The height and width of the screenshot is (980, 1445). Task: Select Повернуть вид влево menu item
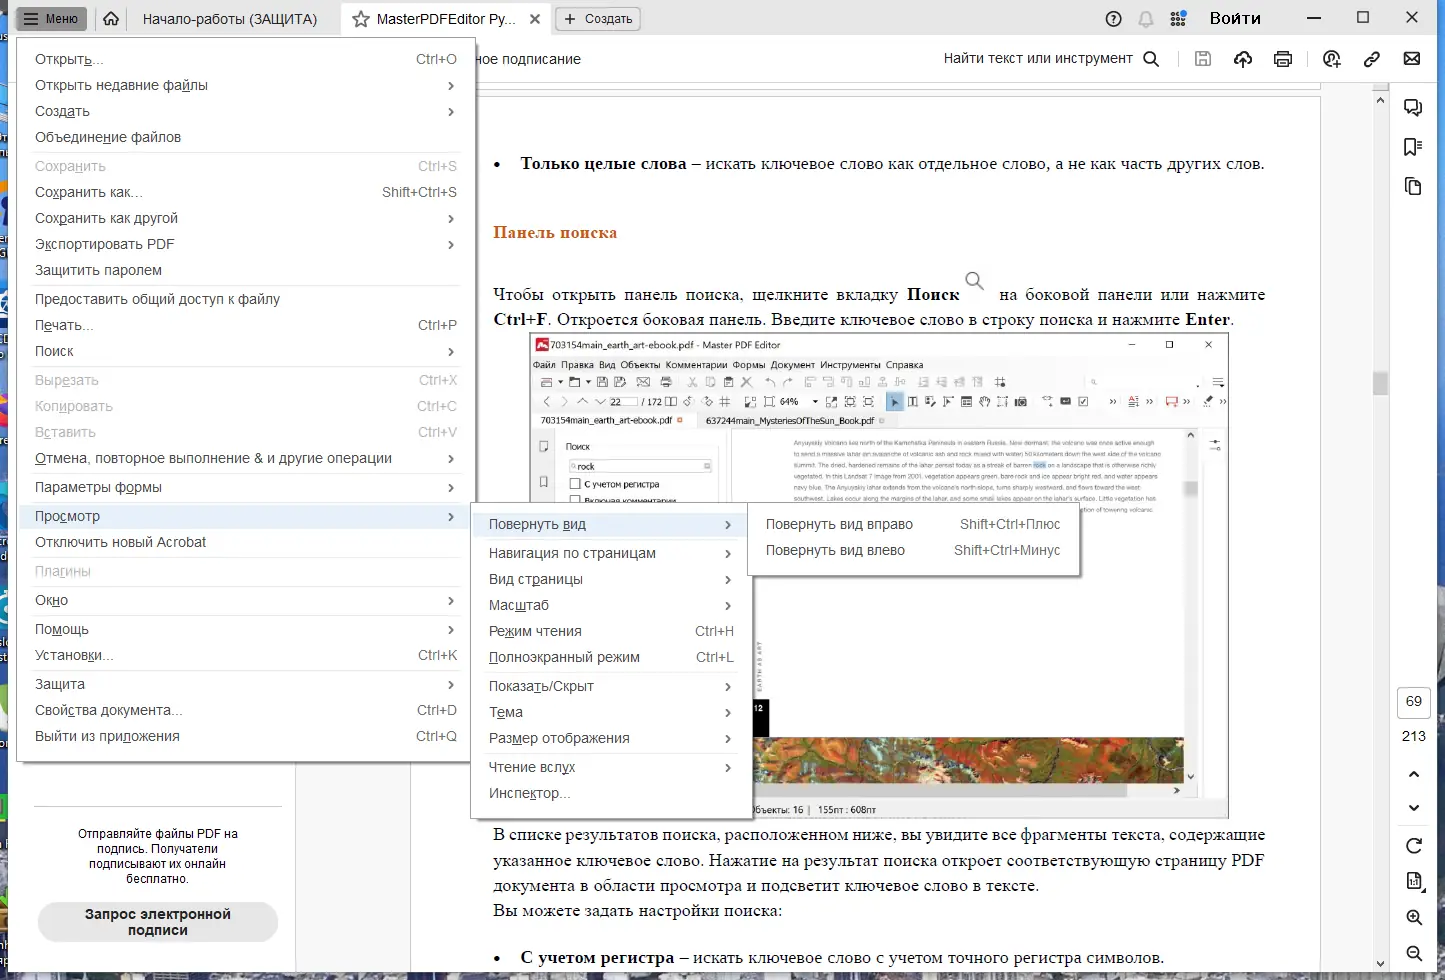tap(836, 550)
